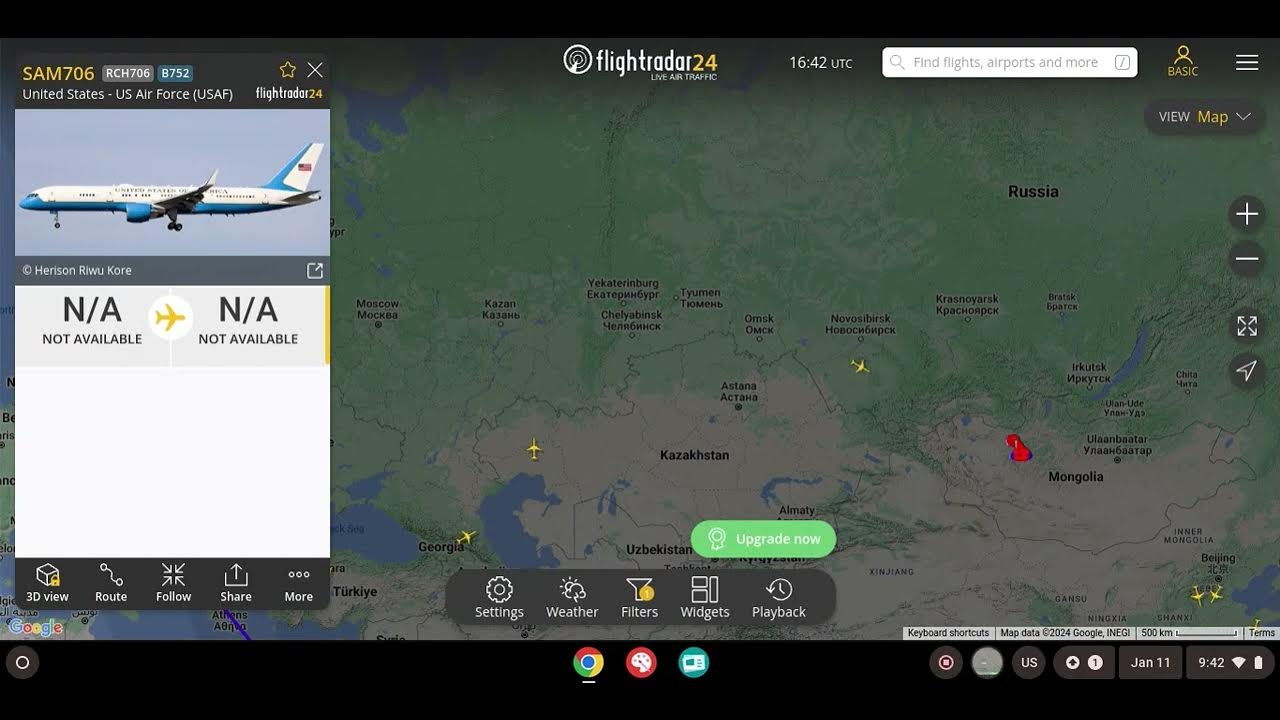Start Playback mode
The image size is (1280, 720).
coord(779,598)
